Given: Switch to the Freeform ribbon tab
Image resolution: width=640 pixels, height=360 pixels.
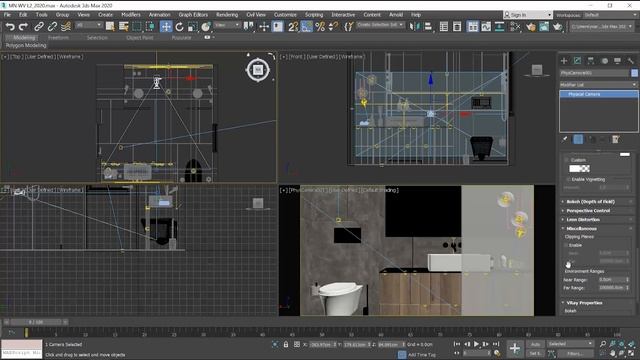Looking at the screenshot, I should (58, 38).
